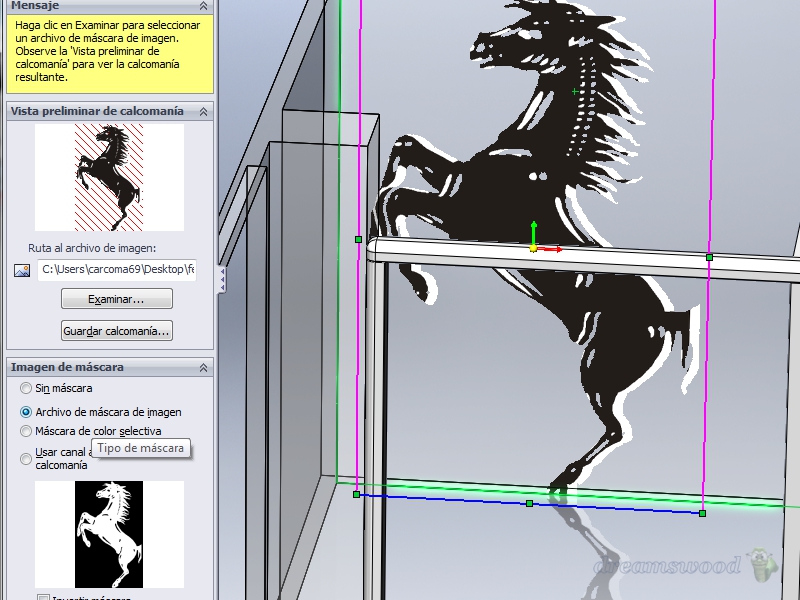The width and height of the screenshot is (800, 600).
Task: Click the decal's right edge green handle
Action: 709,258
